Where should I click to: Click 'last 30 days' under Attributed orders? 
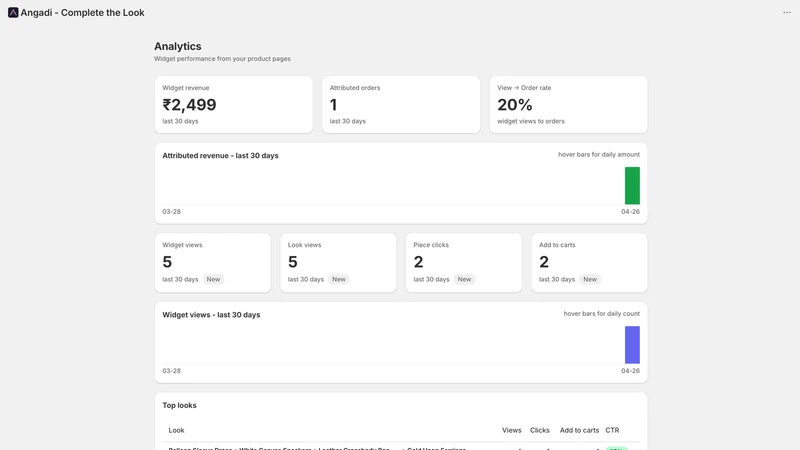(x=347, y=121)
